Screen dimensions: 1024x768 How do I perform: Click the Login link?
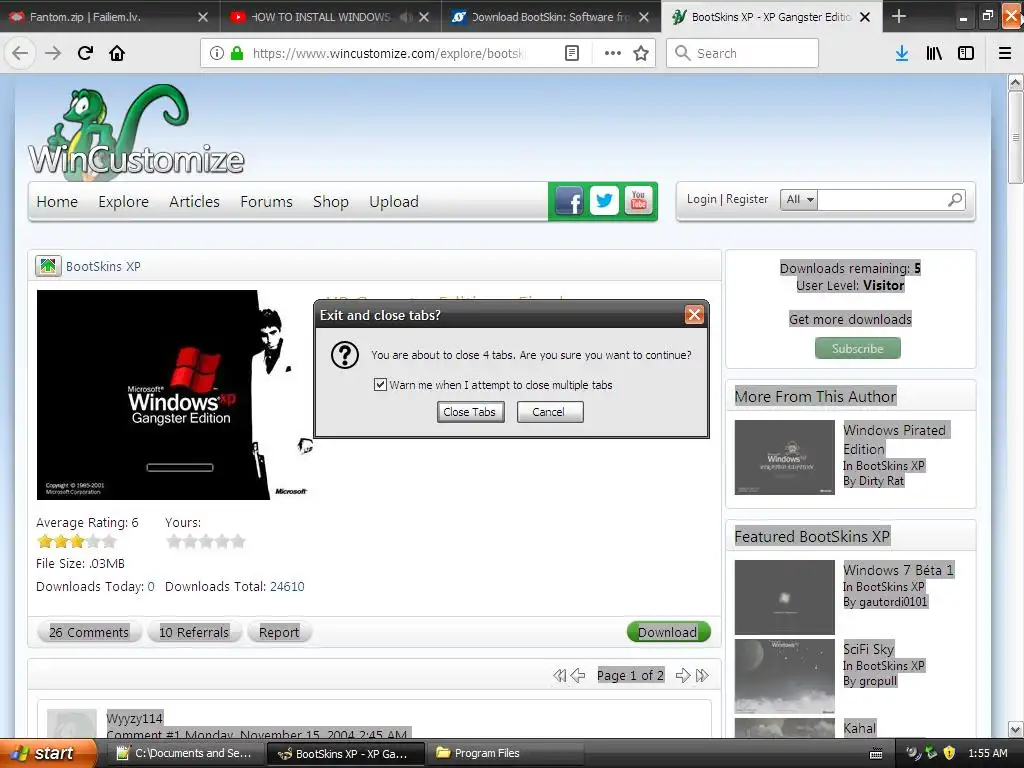click(701, 199)
